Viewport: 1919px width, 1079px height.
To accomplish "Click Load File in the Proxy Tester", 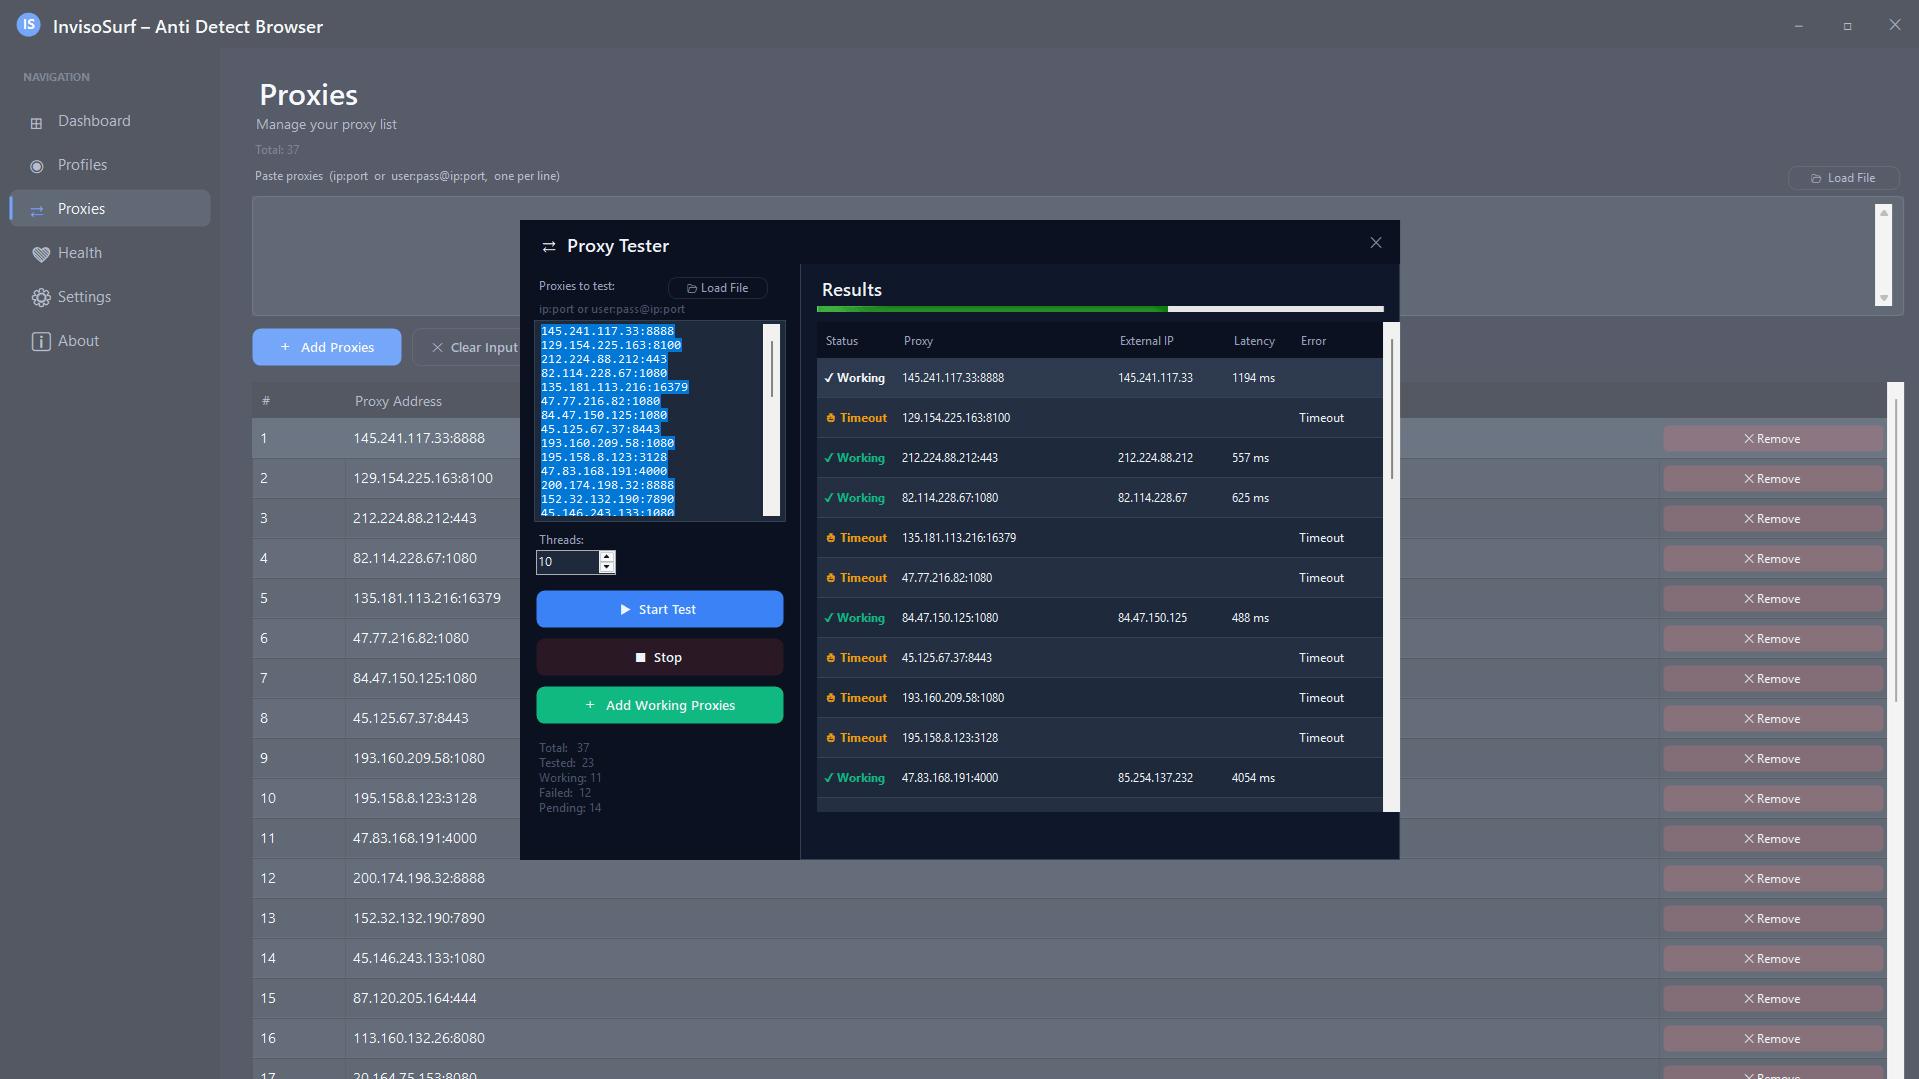I will click(717, 288).
